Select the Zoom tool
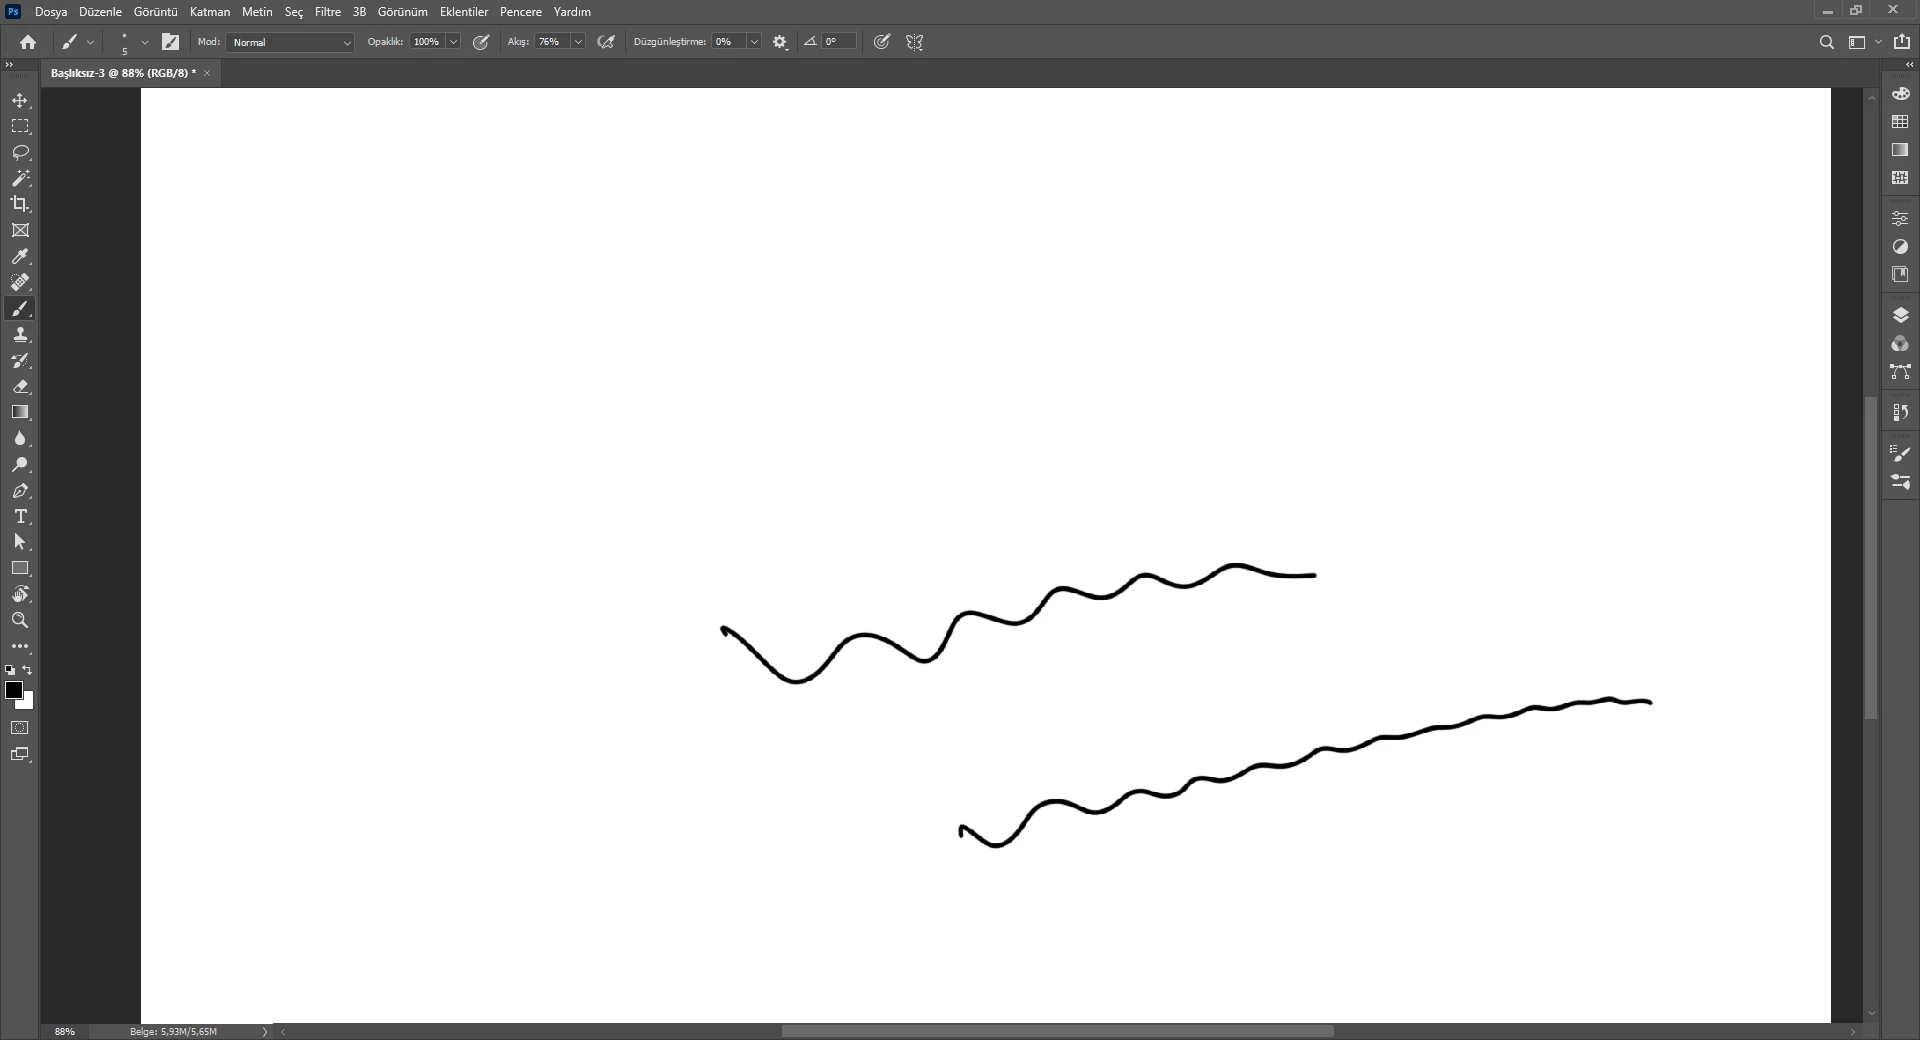Image resolution: width=1920 pixels, height=1040 pixels. (20, 621)
